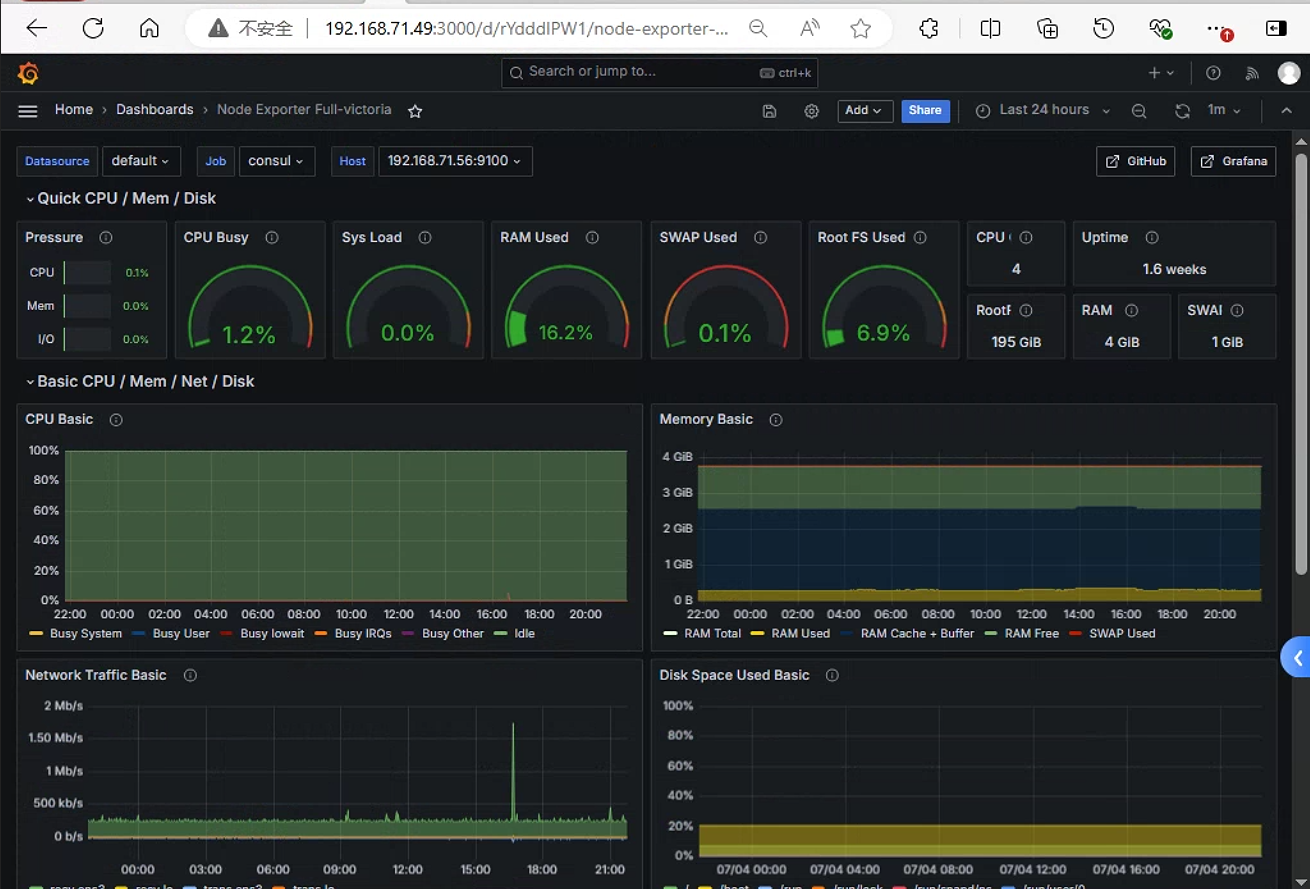The width and height of the screenshot is (1310, 889).
Task: Save the dashboard with the disk icon
Action: click(x=769, y=111)
